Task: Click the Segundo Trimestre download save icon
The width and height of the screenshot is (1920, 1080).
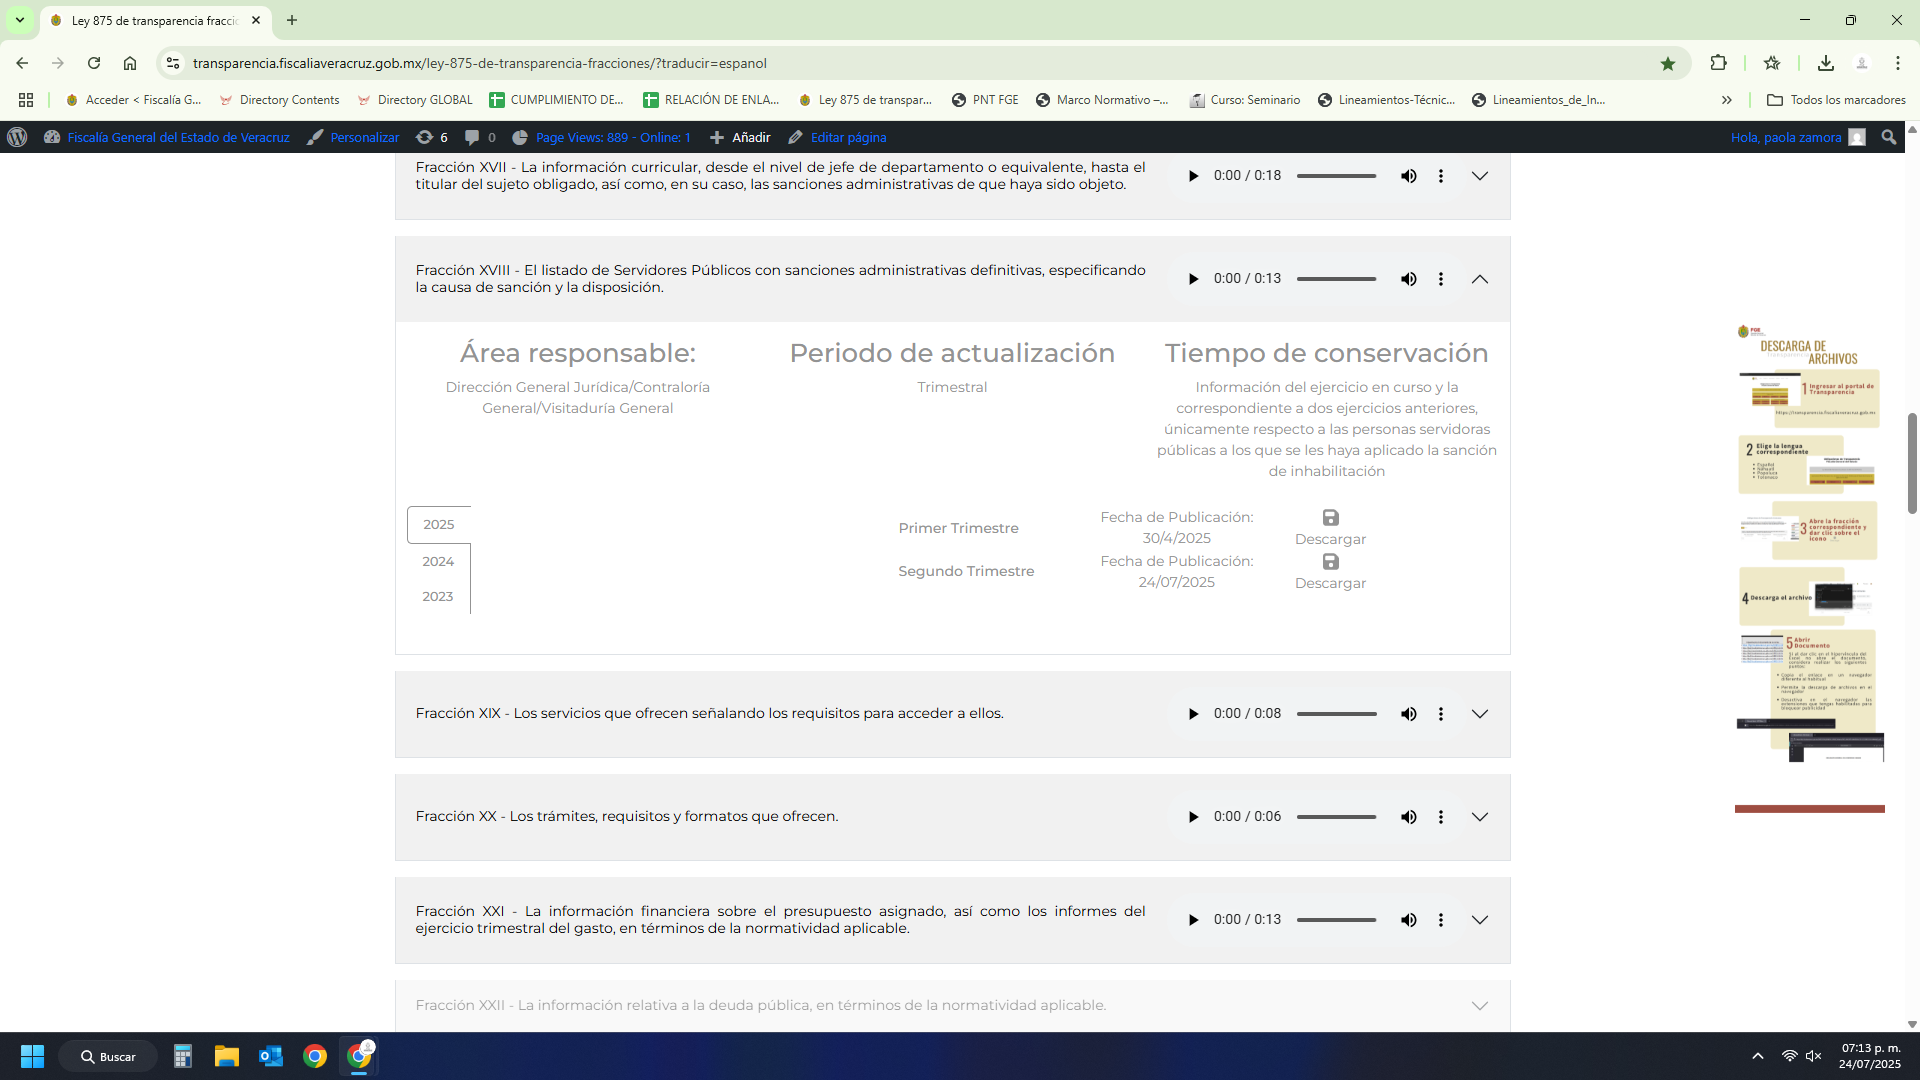Action: click(x=1330, y=562)
